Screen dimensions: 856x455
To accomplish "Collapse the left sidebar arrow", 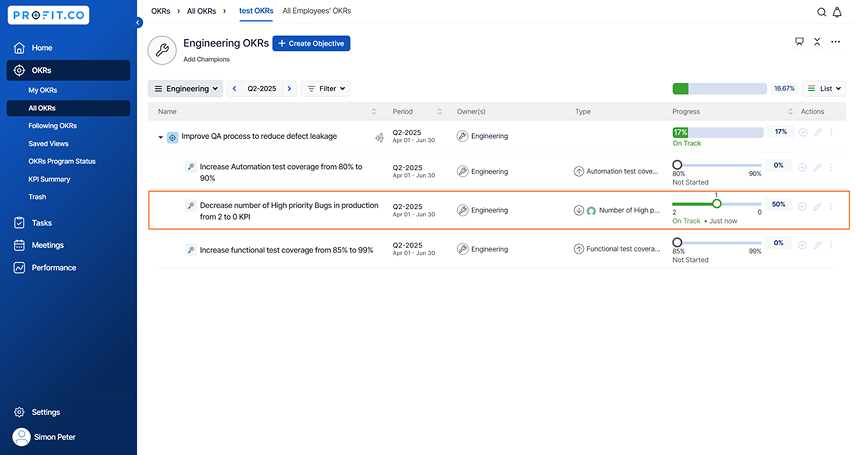I will (138, 22).
